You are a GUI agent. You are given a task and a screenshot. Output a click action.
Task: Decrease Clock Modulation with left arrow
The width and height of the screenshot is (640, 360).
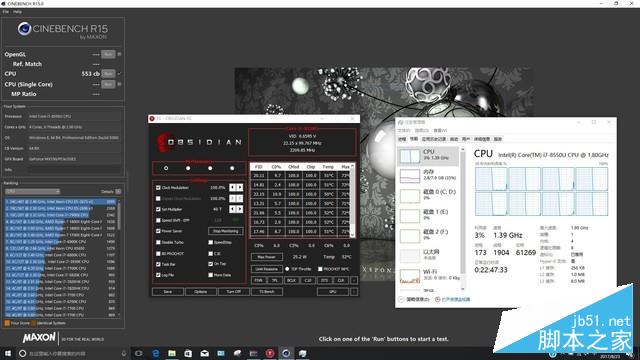coord(233,187)
